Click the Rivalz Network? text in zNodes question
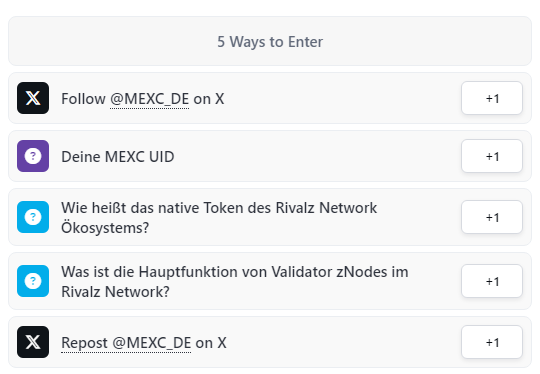This screenshot has height=374, width=540. click(x=115, y=292)
